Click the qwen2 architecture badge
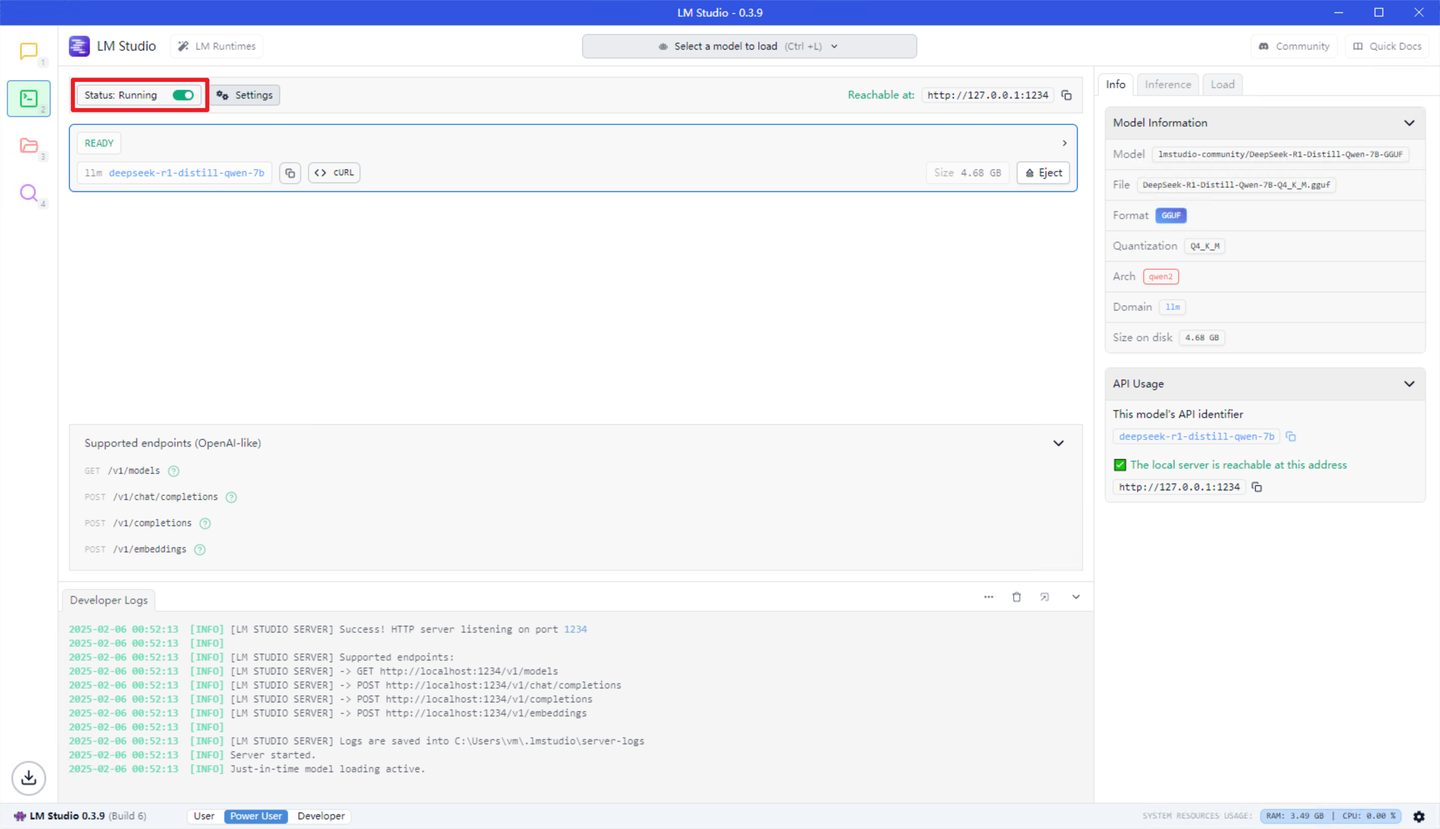 pyautogui.click(x=1161, y=277)
